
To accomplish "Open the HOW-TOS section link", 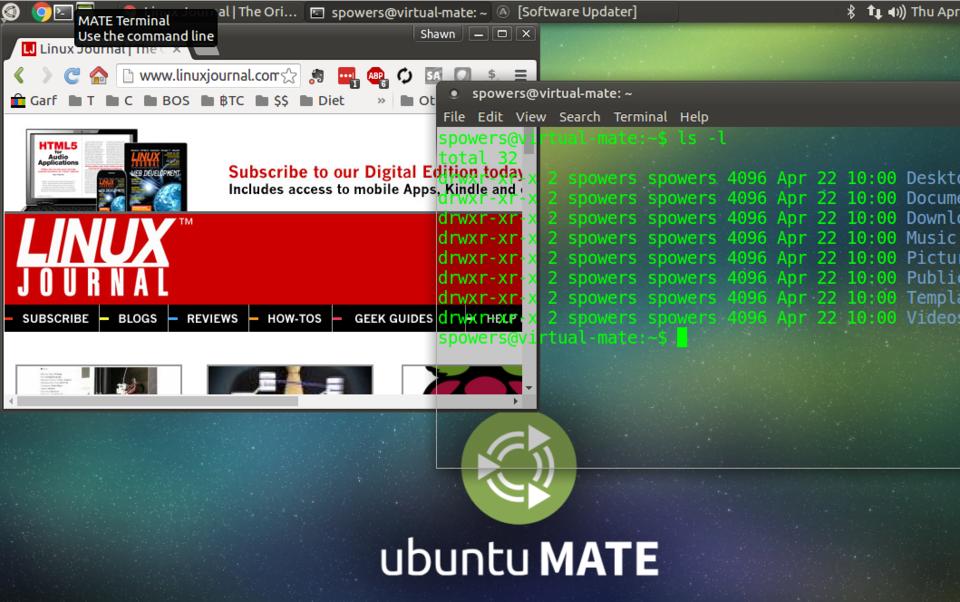I will coord(294,318).
